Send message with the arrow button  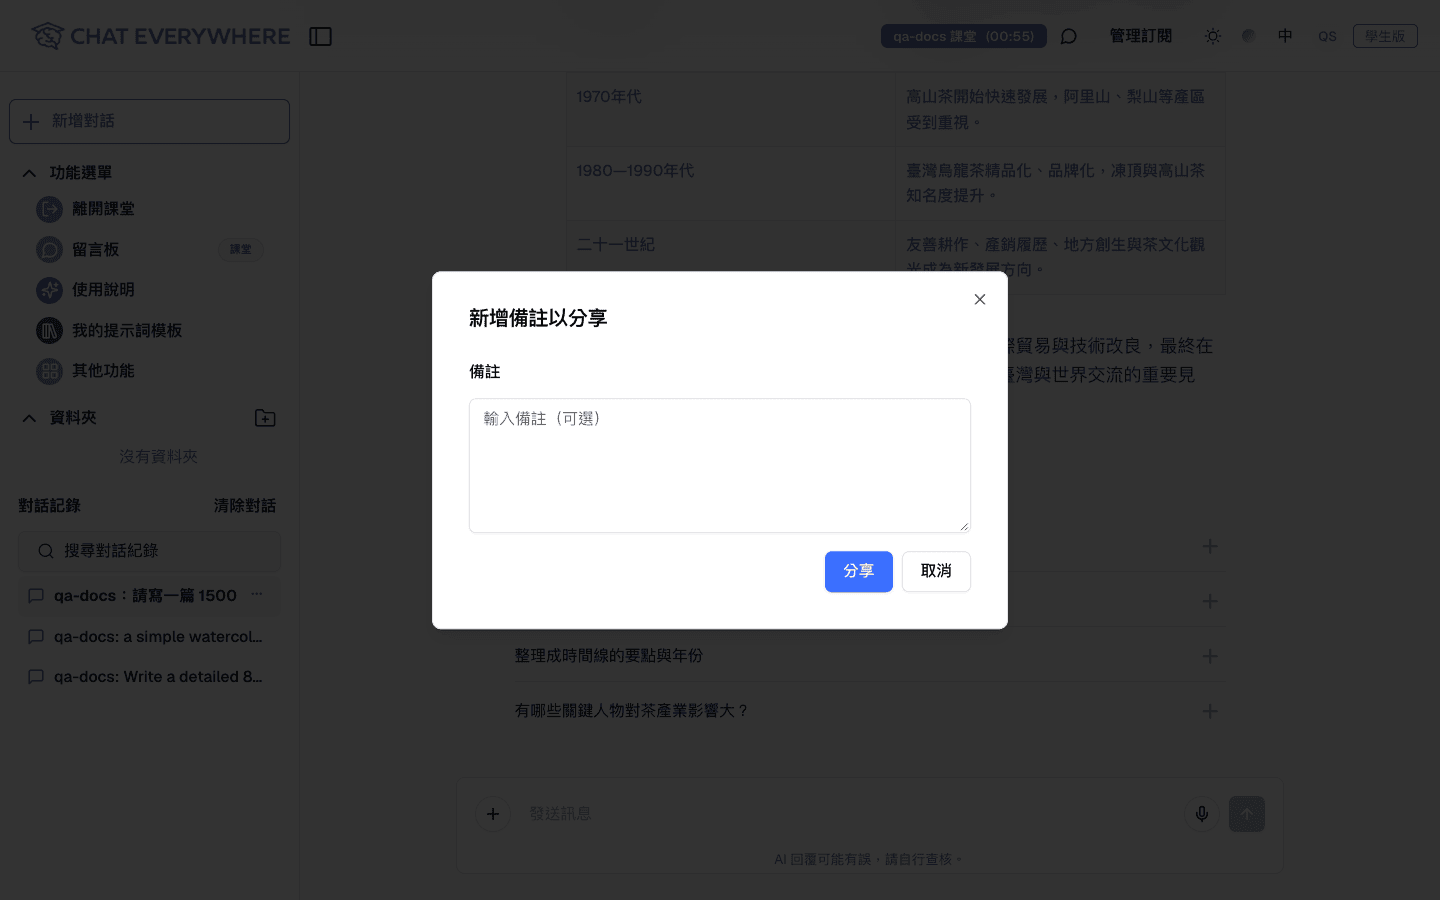[1247, 814]
